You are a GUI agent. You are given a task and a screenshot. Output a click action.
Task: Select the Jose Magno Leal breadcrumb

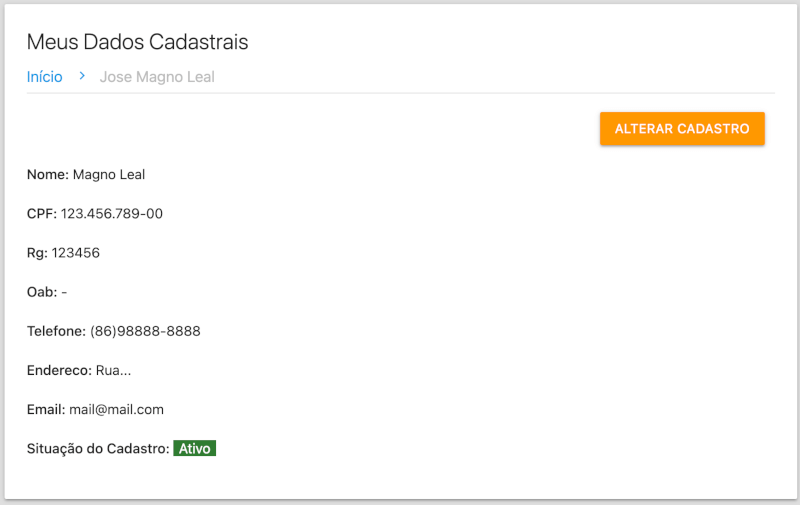click(x=157, y=77)
